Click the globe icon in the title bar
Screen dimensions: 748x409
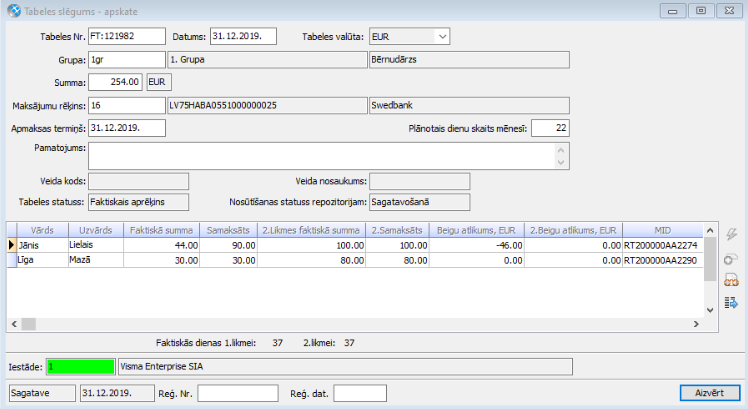pyautogui.click(x=12, y=10)
